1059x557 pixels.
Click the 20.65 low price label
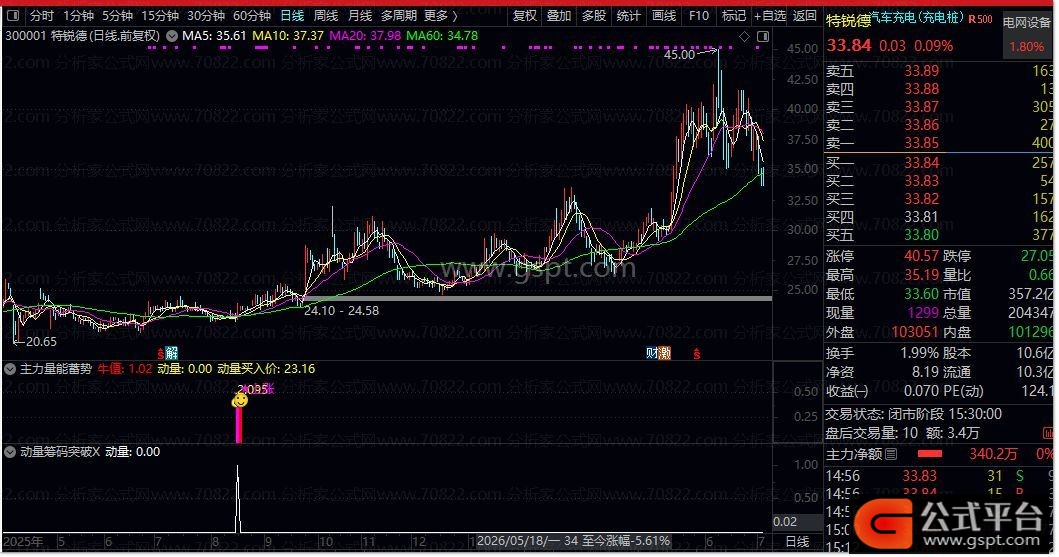[x=41, y=342]
